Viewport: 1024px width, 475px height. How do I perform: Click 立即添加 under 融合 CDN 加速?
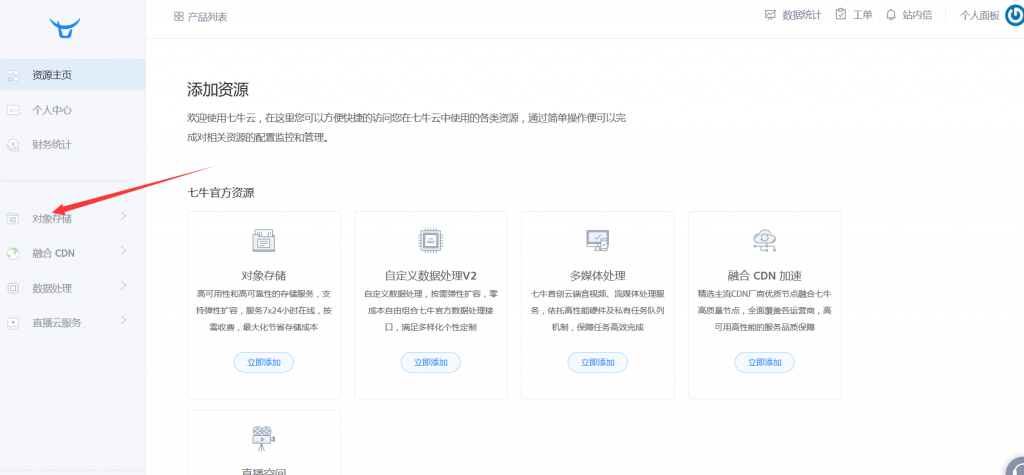[764, 362]
